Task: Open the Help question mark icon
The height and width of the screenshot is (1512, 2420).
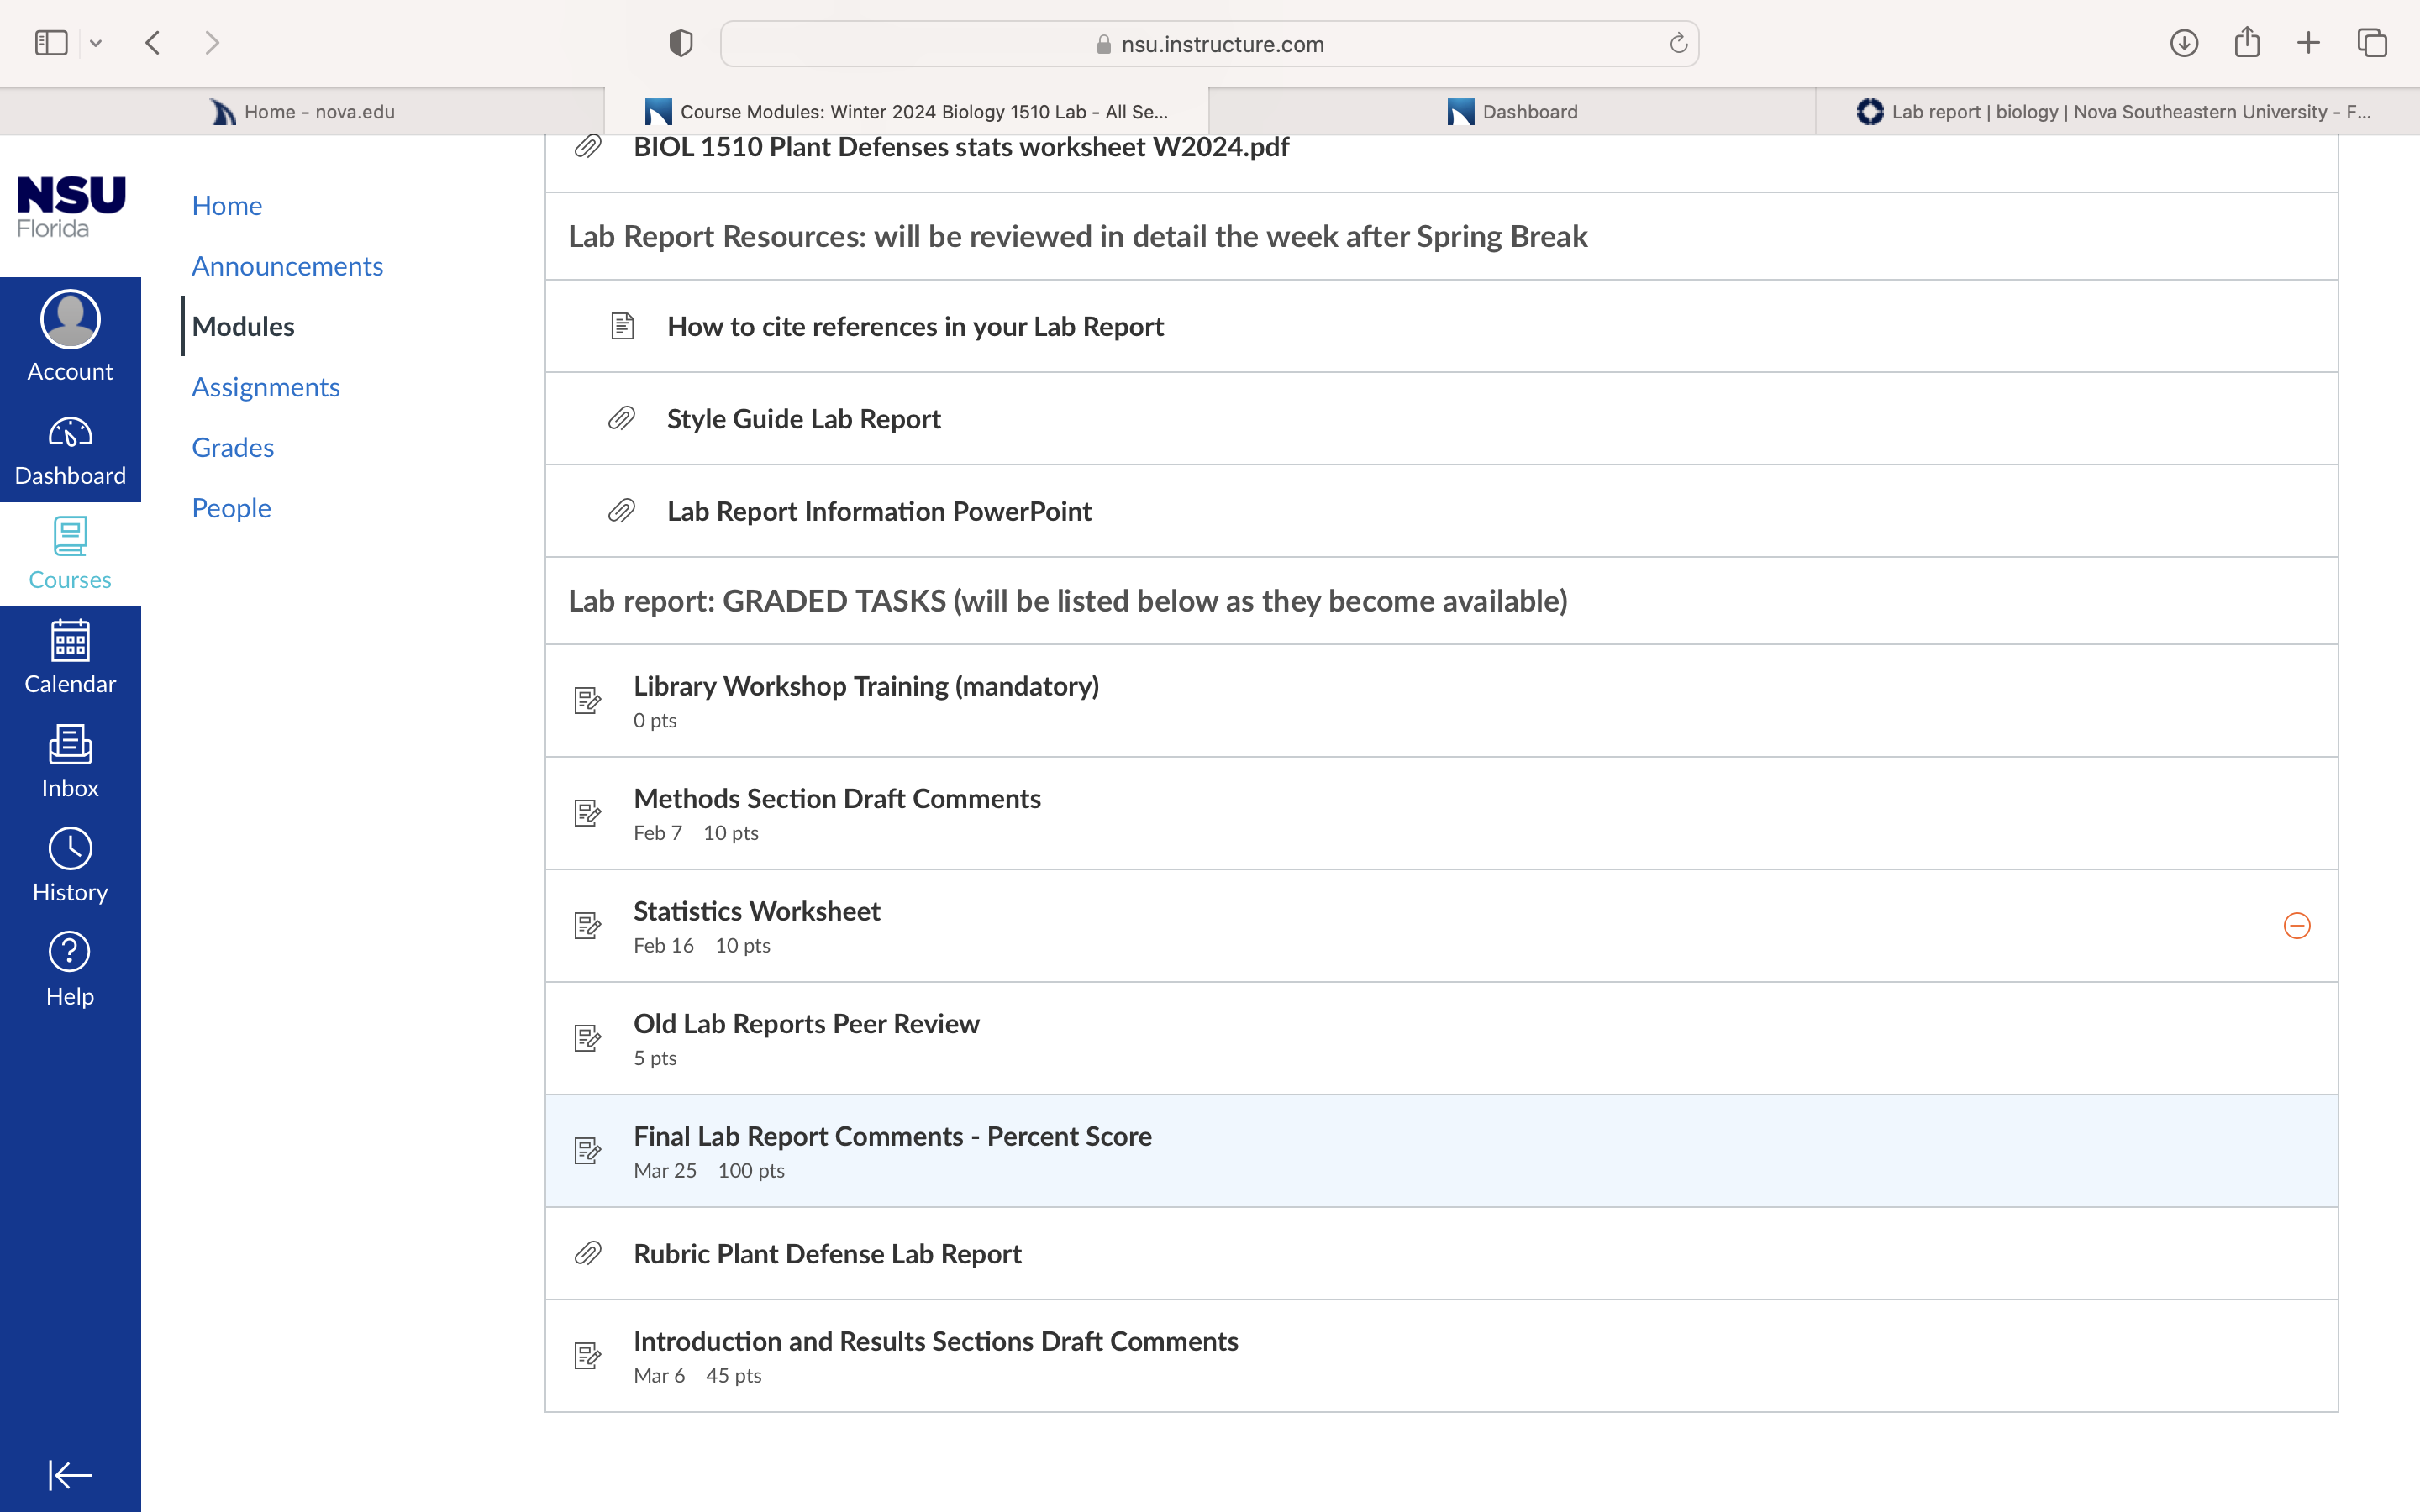Action: 70,952
